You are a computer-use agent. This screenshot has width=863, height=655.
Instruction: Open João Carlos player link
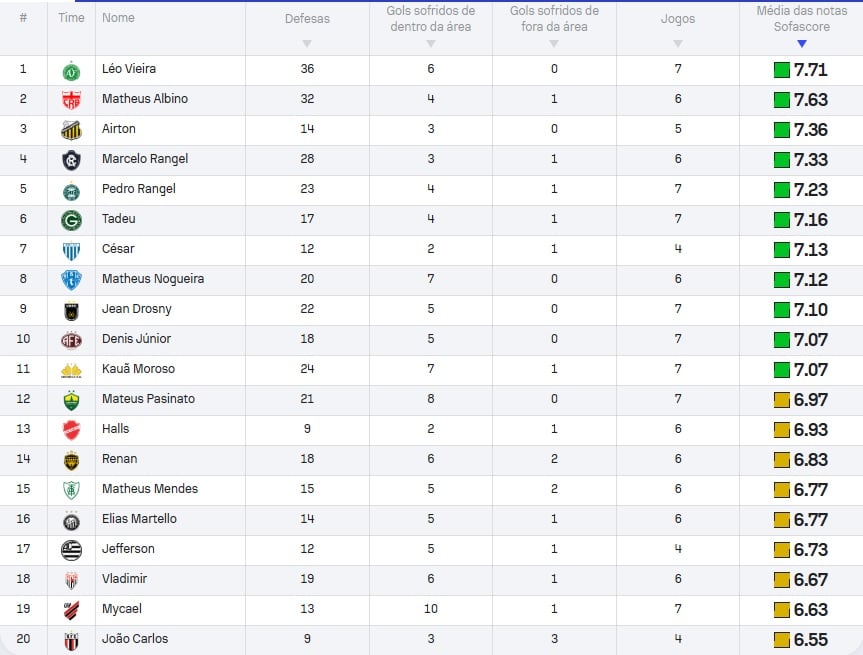click(135, 638)
